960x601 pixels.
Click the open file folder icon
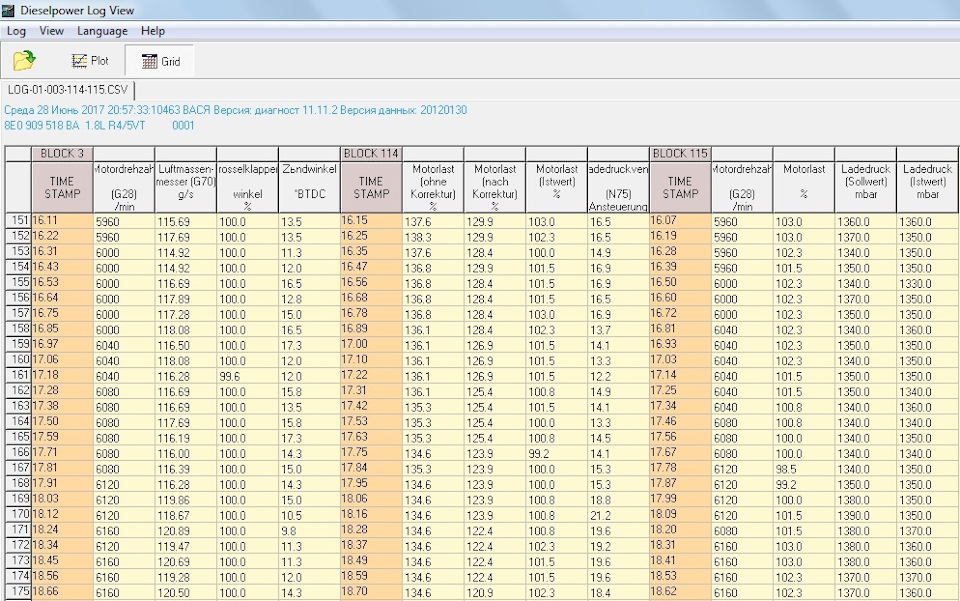click(x=24, y=61)
